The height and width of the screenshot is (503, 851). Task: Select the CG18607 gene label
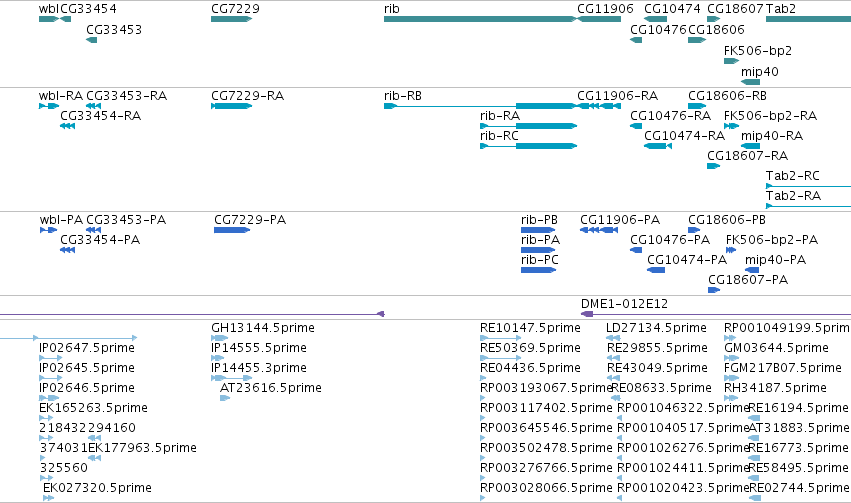(x=735, y=9)
